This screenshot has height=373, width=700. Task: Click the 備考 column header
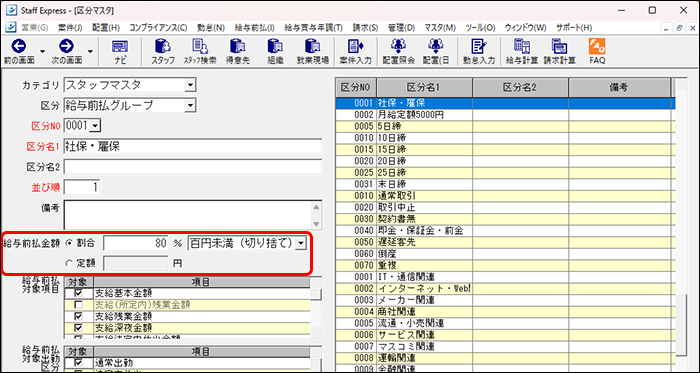(x=619, y=87)
